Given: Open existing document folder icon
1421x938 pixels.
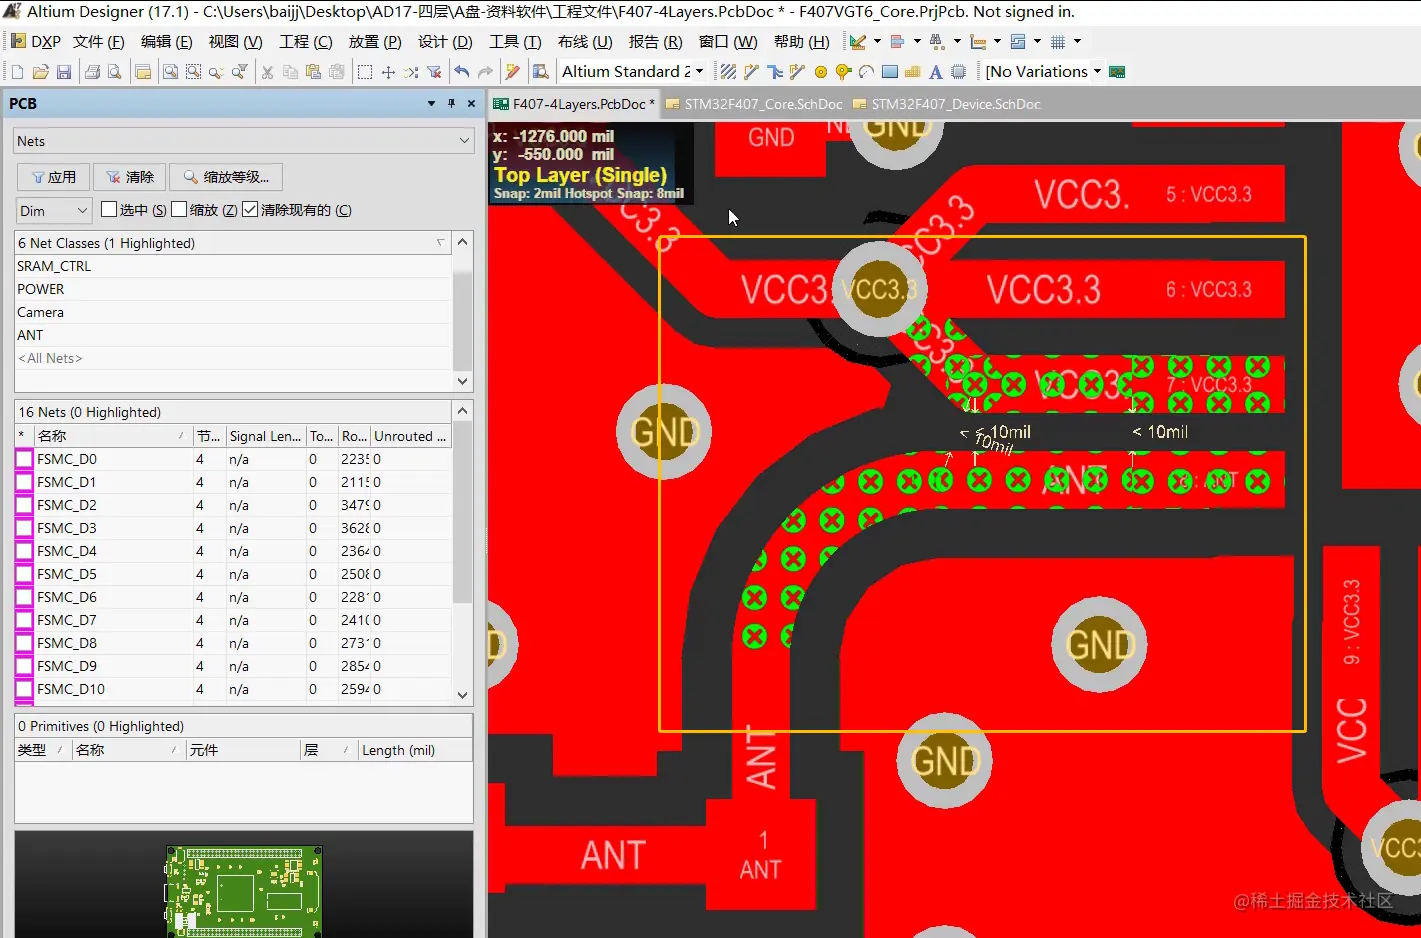Looking at the screenshot, I should tap(40, 72).
